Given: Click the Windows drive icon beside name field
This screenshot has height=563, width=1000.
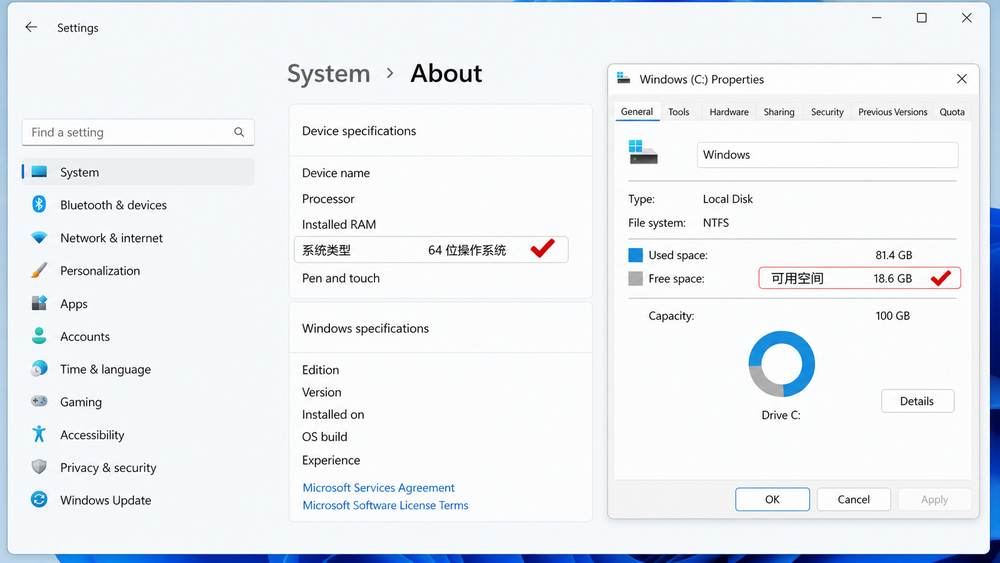Looking at the screenshot, I should (x=643, y=152).
